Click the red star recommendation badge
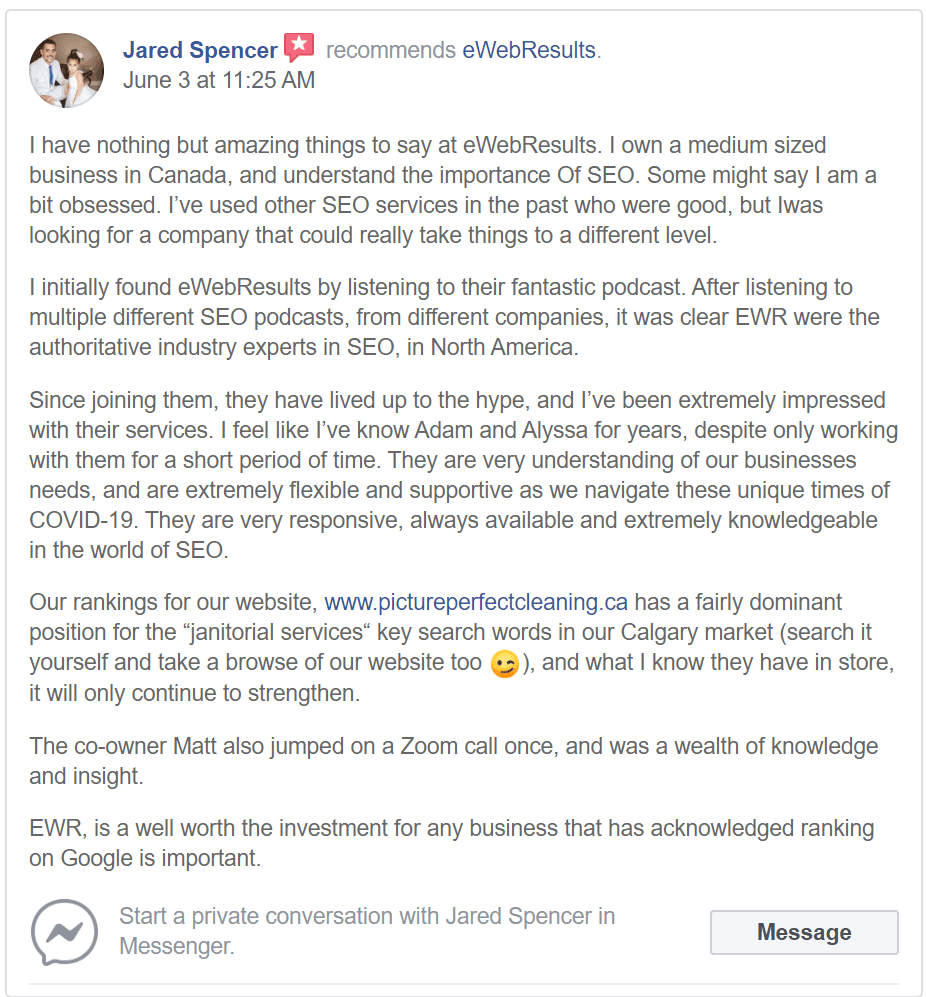This screenshot has width=926, height=997. point(299,48)
